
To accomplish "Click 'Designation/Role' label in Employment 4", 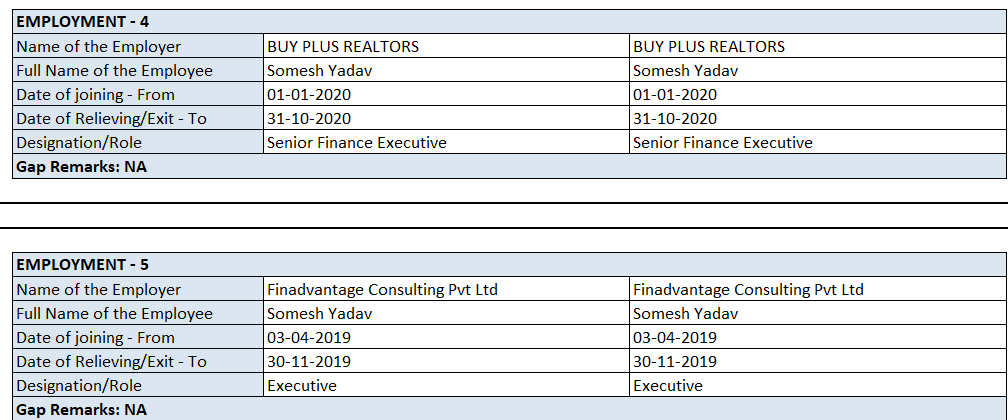I will point(80,142).
